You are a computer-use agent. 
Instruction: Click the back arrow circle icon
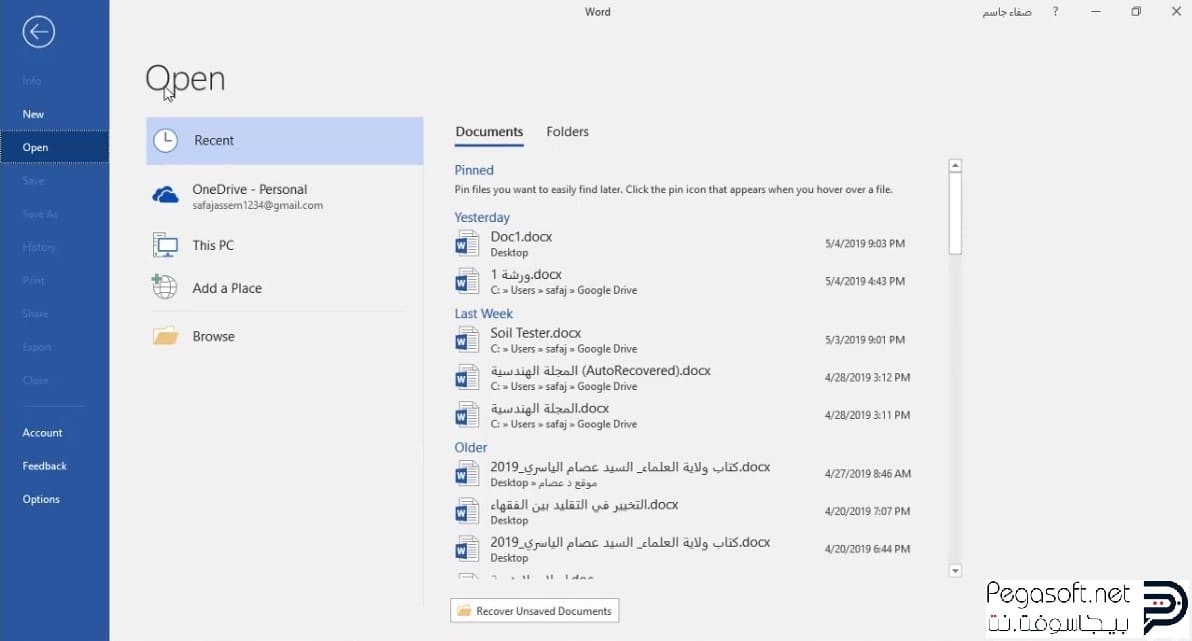tap(39, 32)
